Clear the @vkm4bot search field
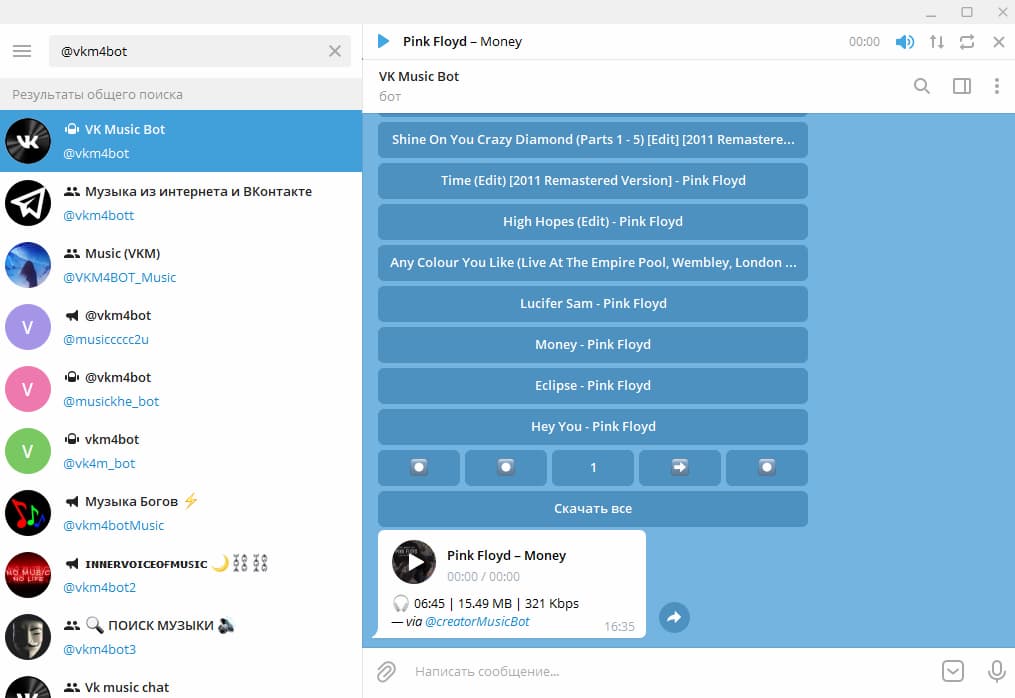 pyautogui.click(x=335, y=51)
